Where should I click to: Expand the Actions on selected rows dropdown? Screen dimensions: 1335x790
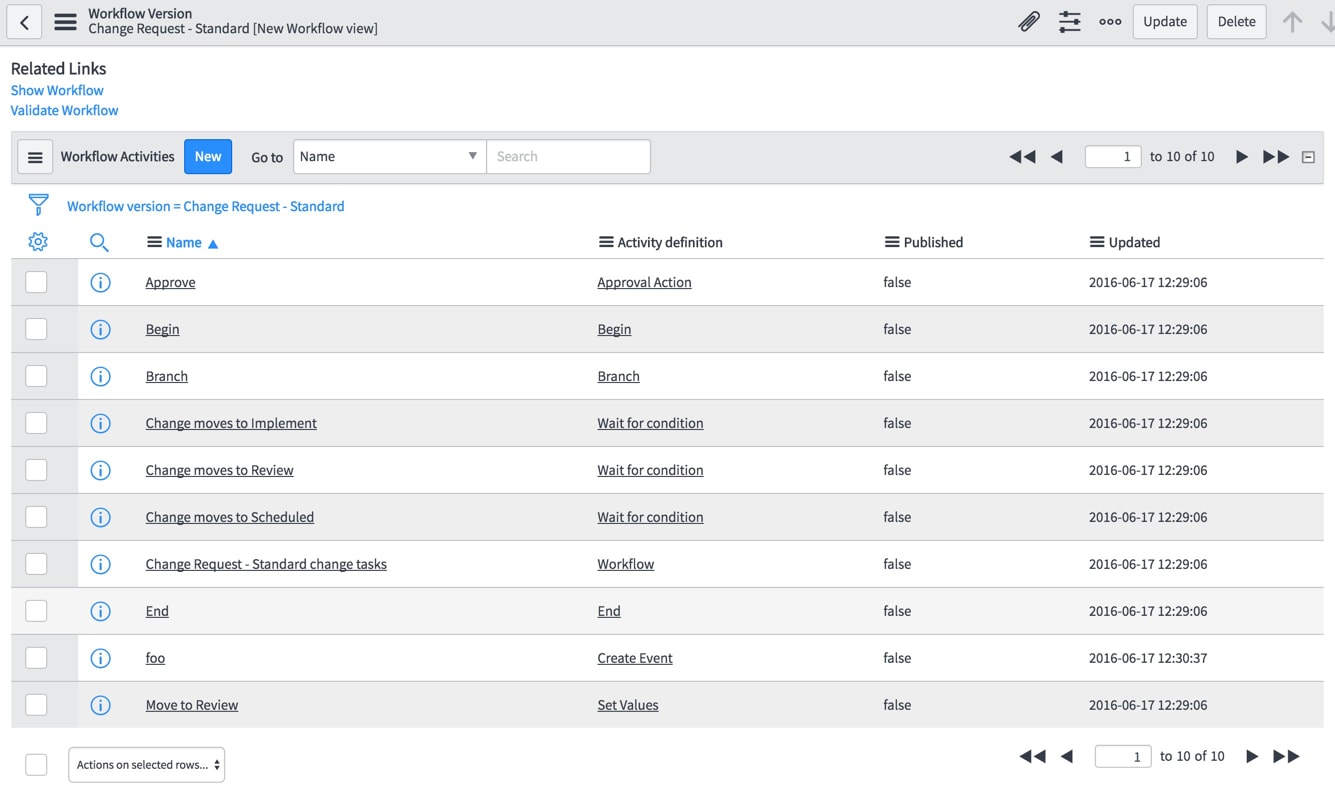146,765
